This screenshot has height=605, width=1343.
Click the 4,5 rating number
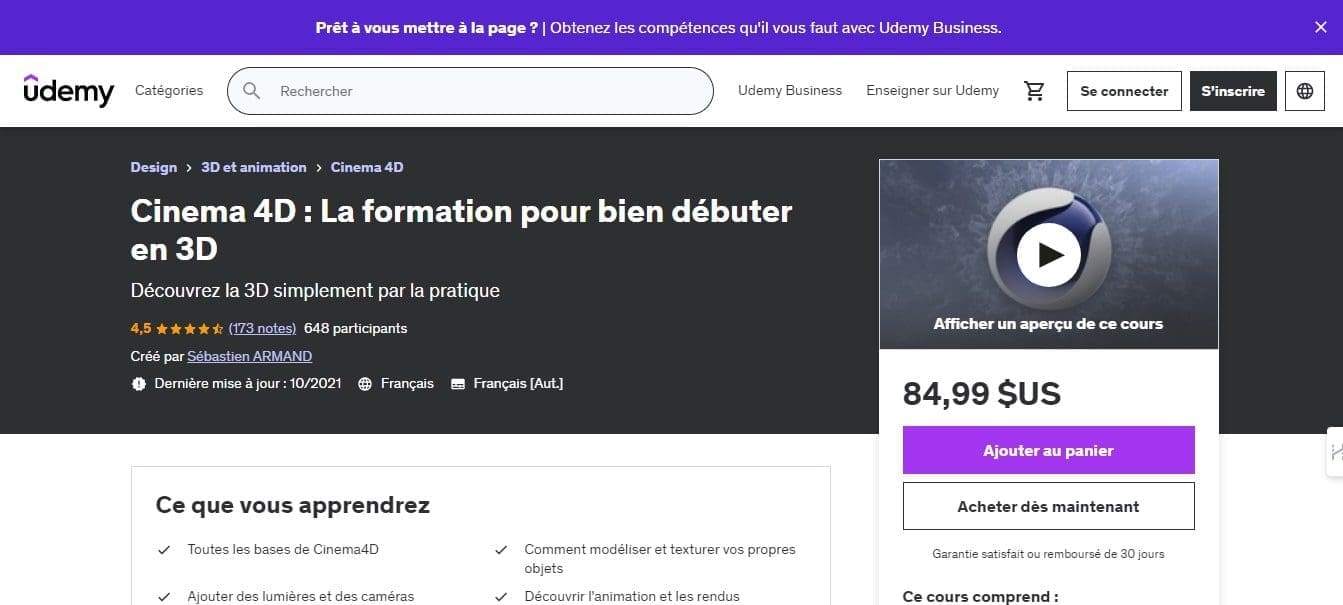point(141,328)
